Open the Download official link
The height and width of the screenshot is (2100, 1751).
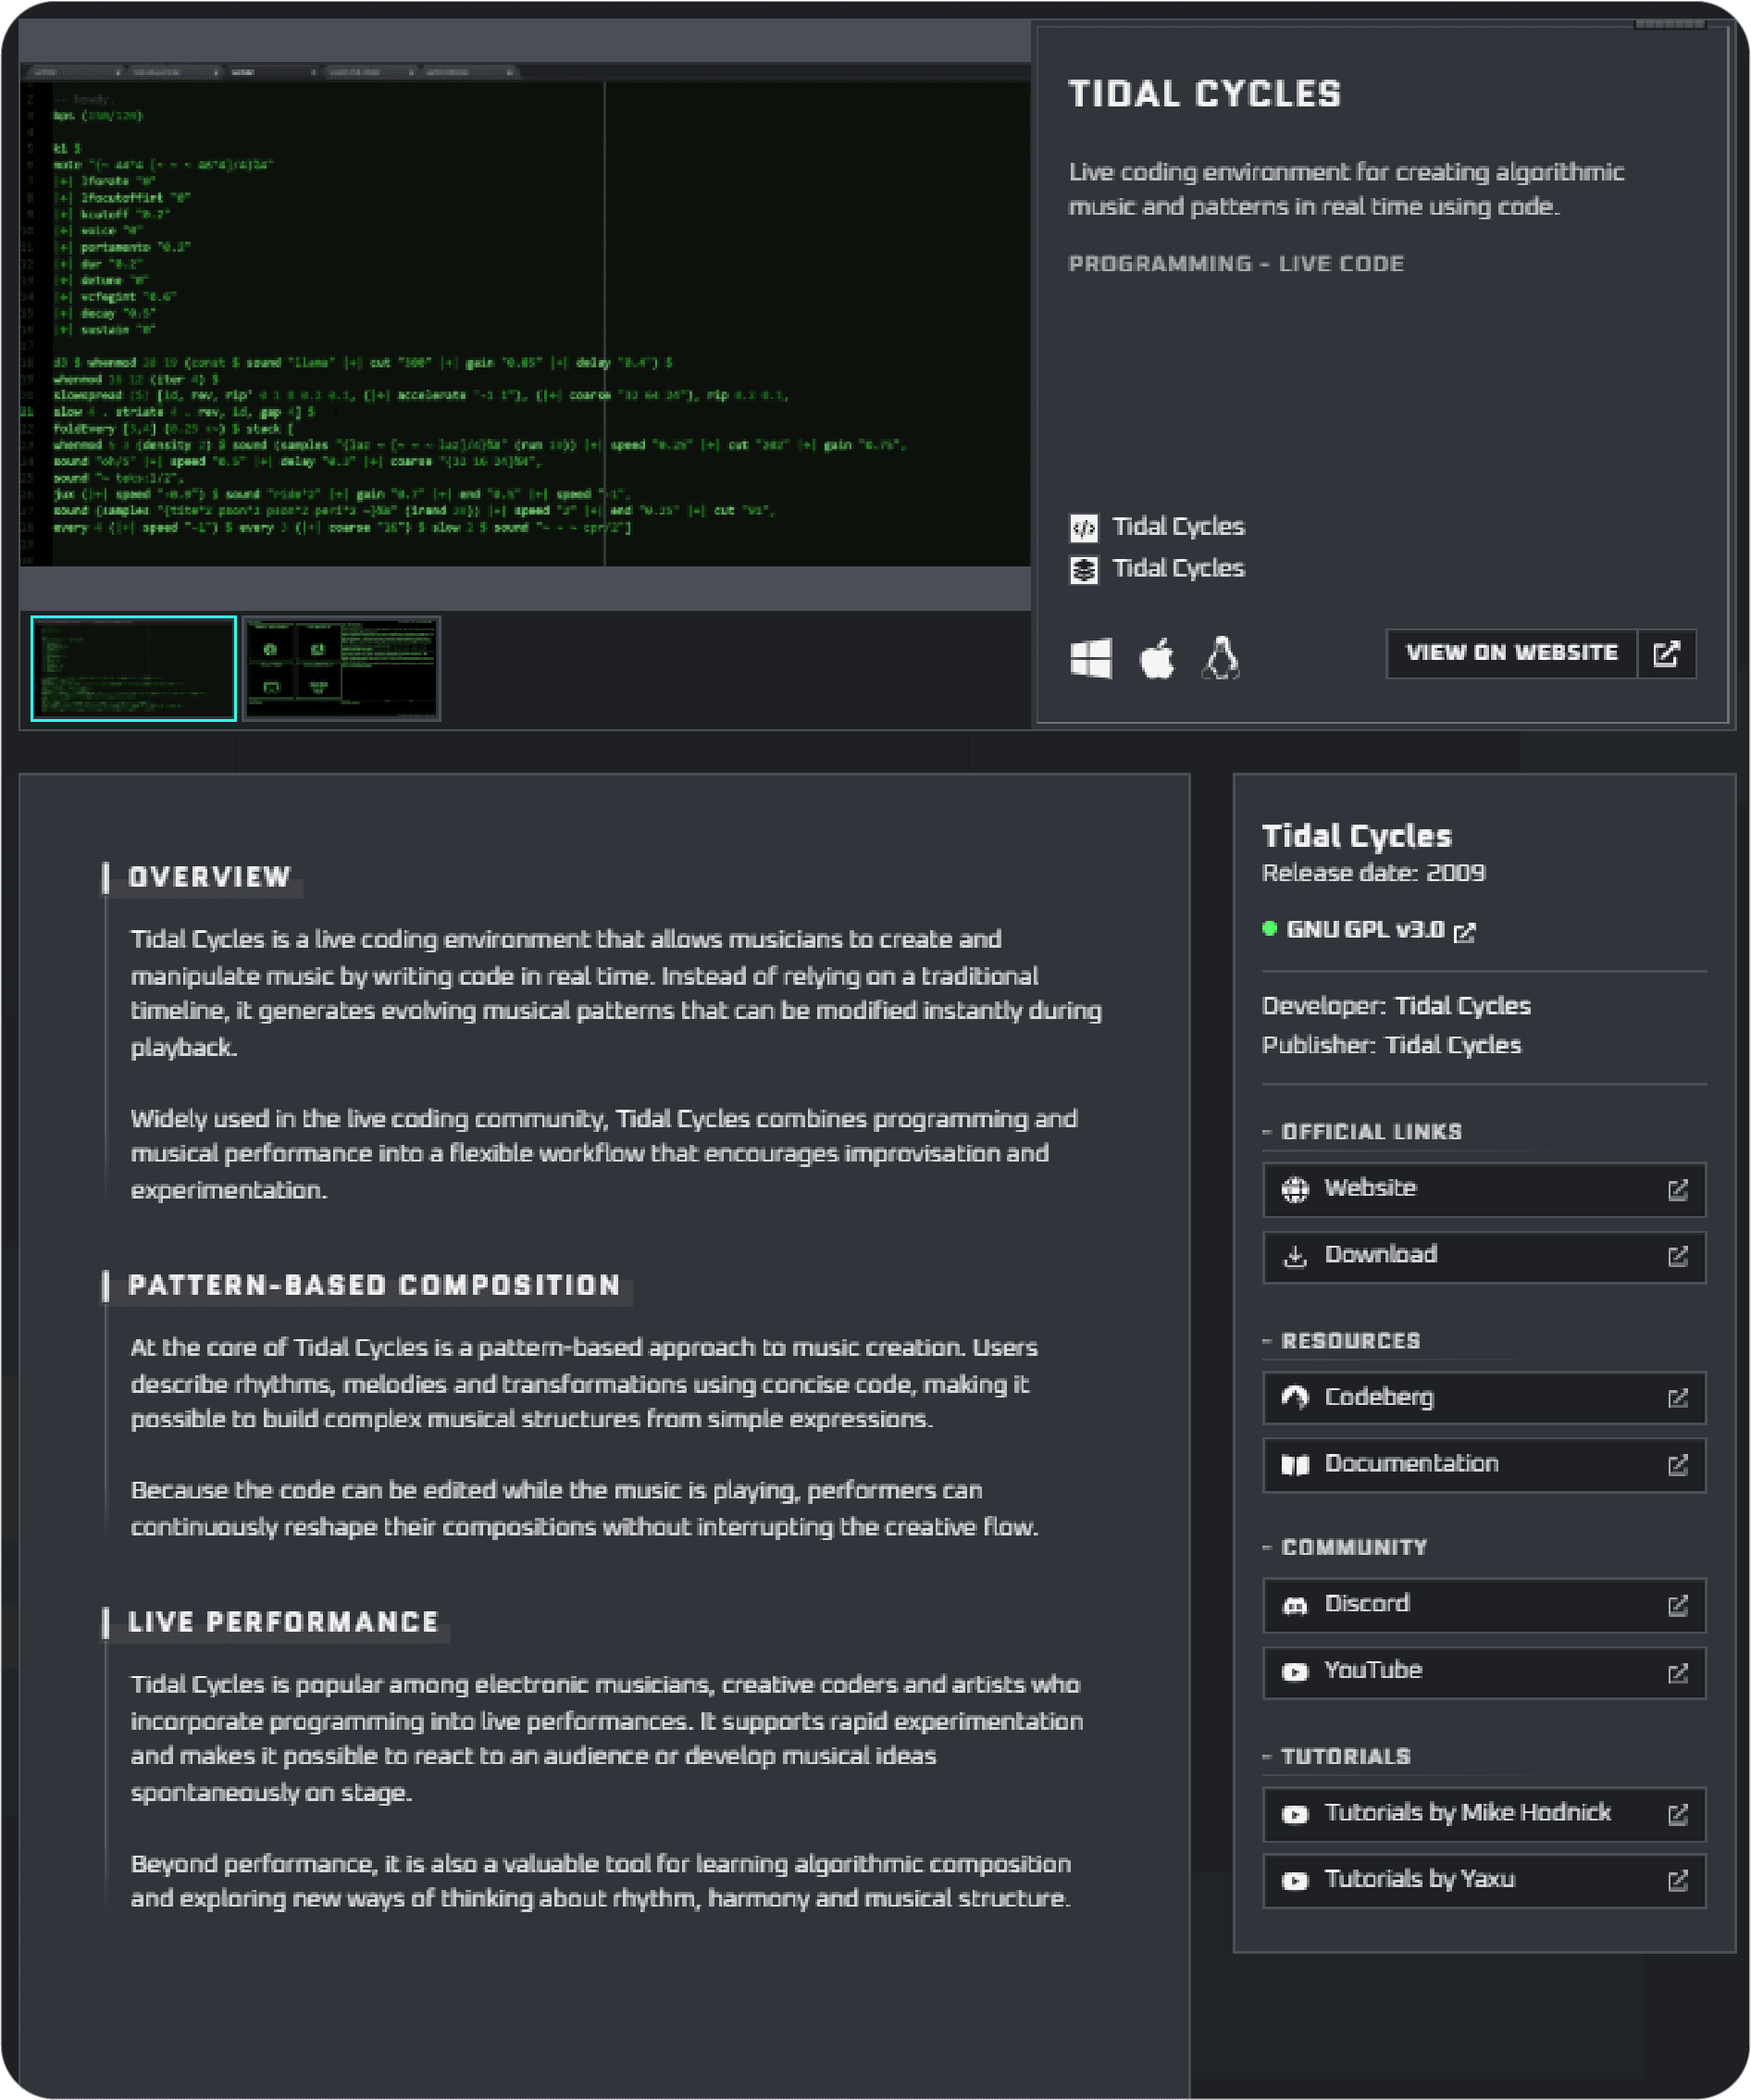[1484, 1256]
